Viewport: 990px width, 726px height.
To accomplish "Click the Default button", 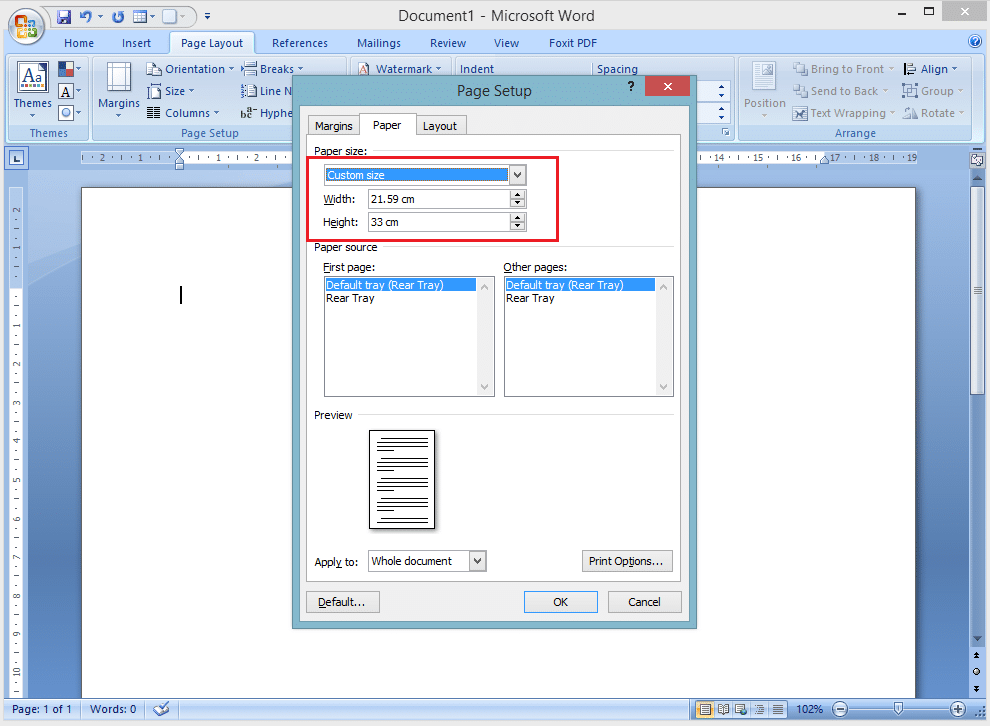I will tap(342, 602).
